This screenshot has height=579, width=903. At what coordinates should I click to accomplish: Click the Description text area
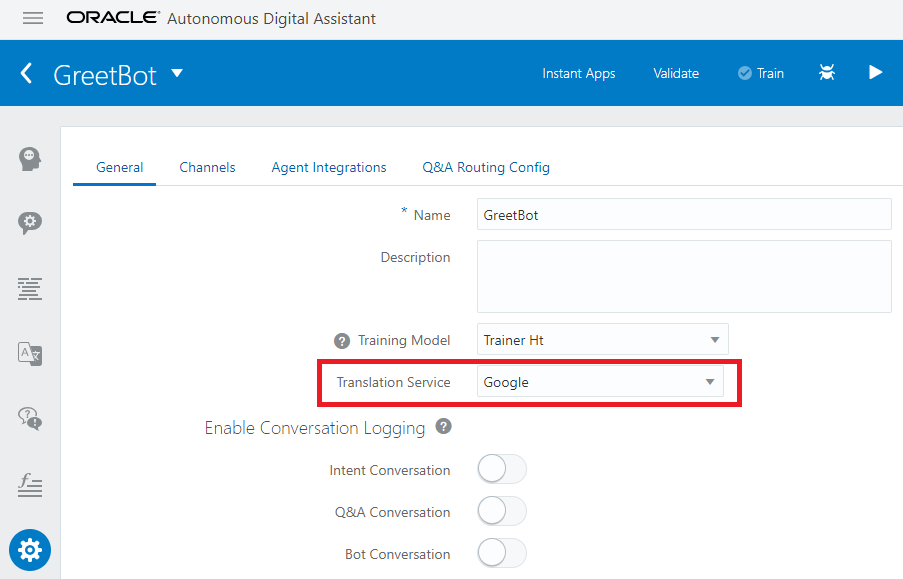point(684,277)
